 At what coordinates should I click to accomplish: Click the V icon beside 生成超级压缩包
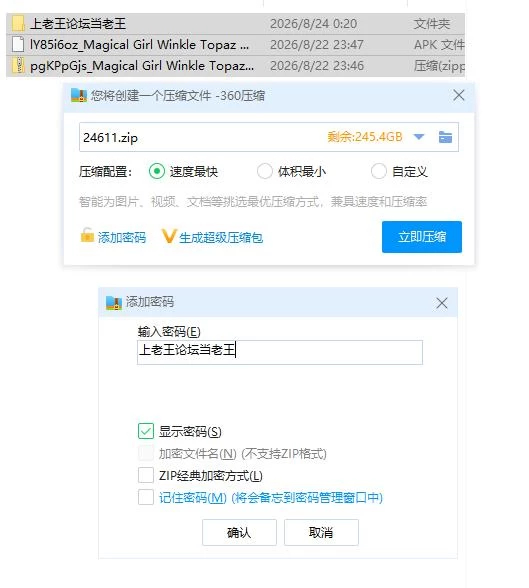point(169,236)
